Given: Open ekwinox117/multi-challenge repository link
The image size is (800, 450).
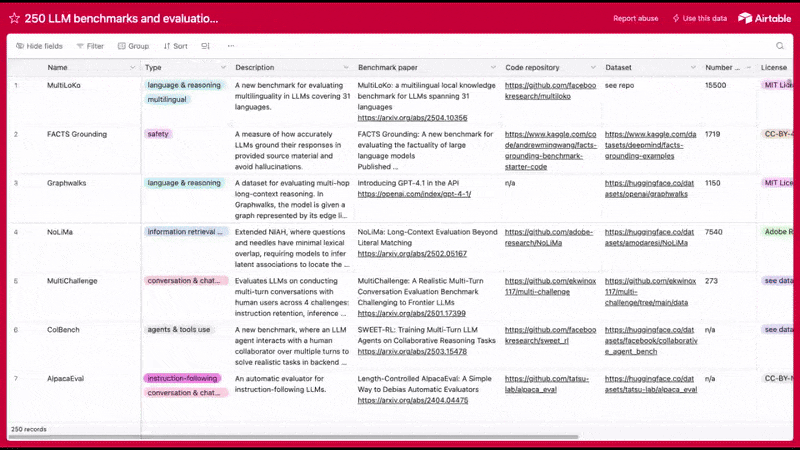Looking at the screenshot, I should 551,286.
